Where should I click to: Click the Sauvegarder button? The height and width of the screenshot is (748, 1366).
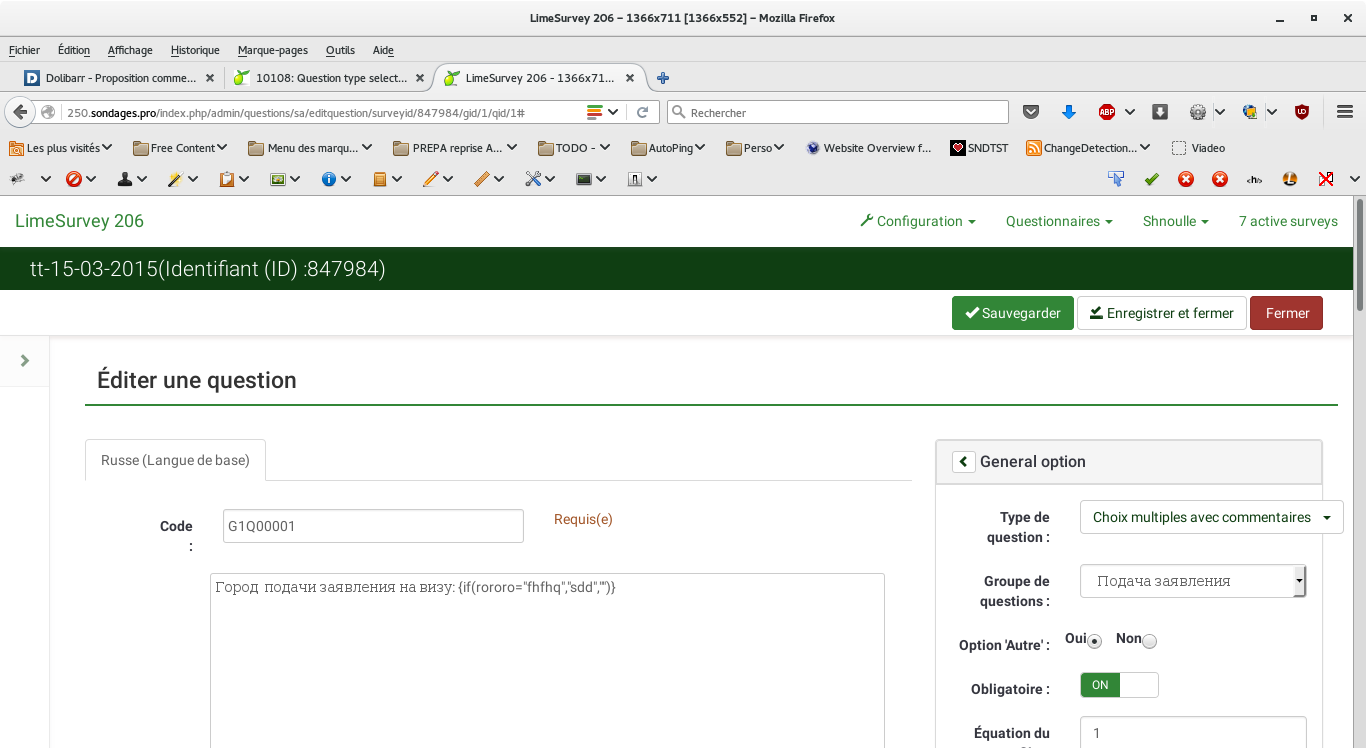(x=1012, y=313)
